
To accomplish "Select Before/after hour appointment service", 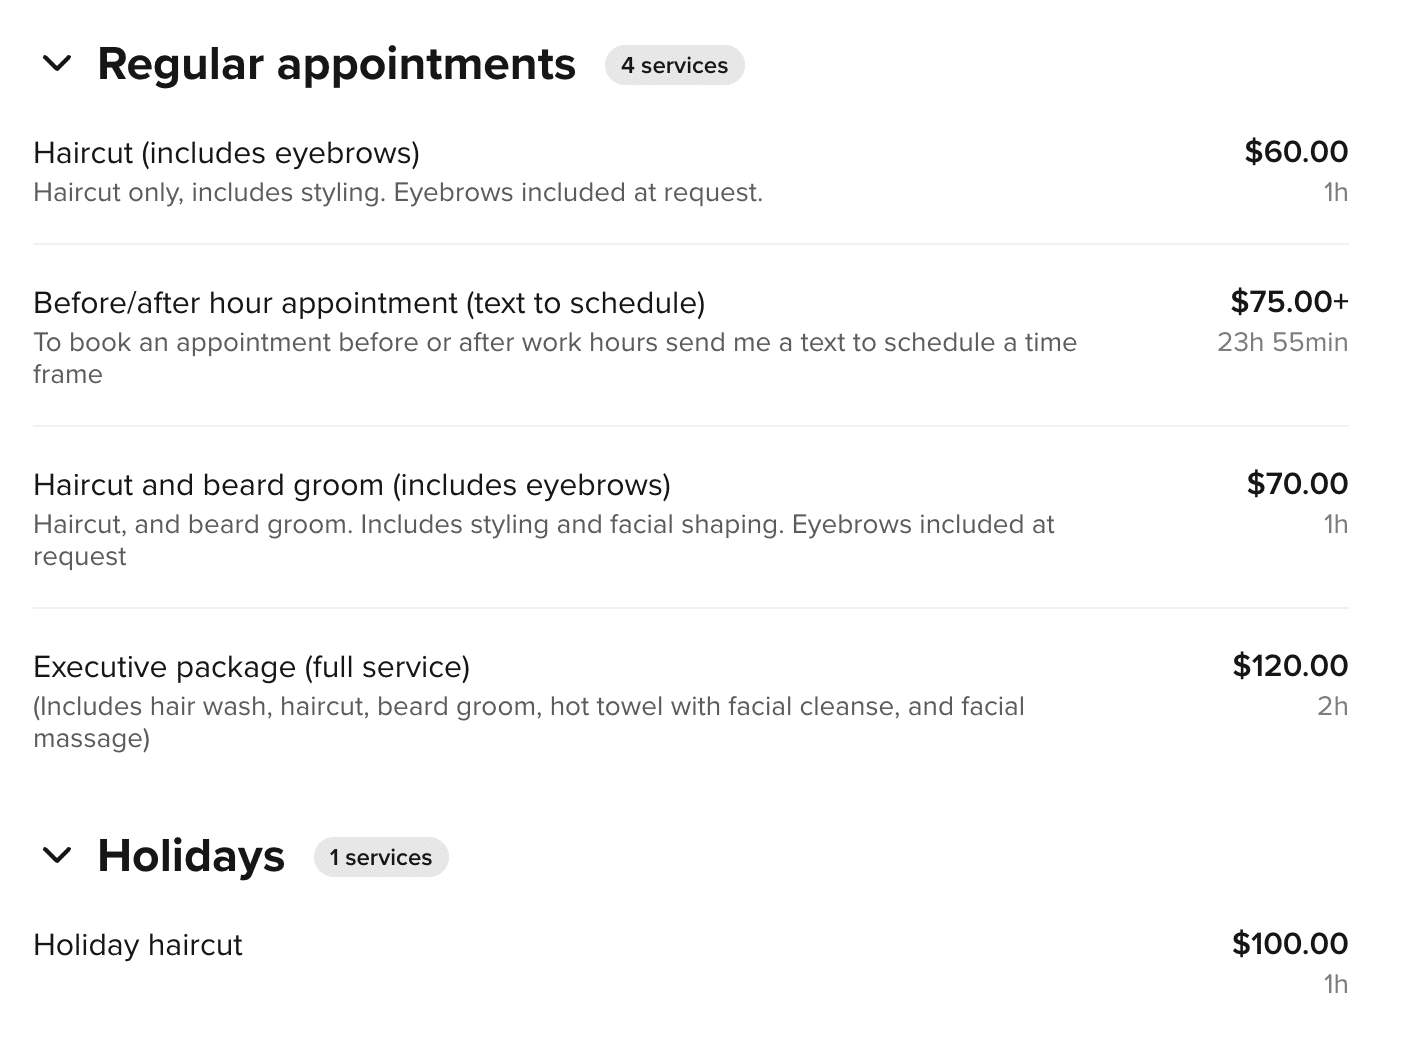I will [x=690, y=337].
